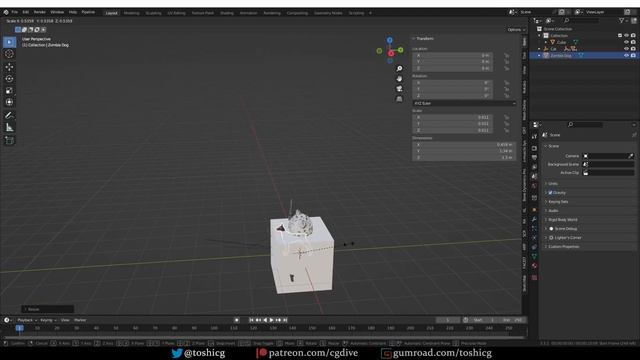This screenshot has height=360, width=640.
Task: Toggle visibility eye of Collection row
Action: (x=627, y=36)
